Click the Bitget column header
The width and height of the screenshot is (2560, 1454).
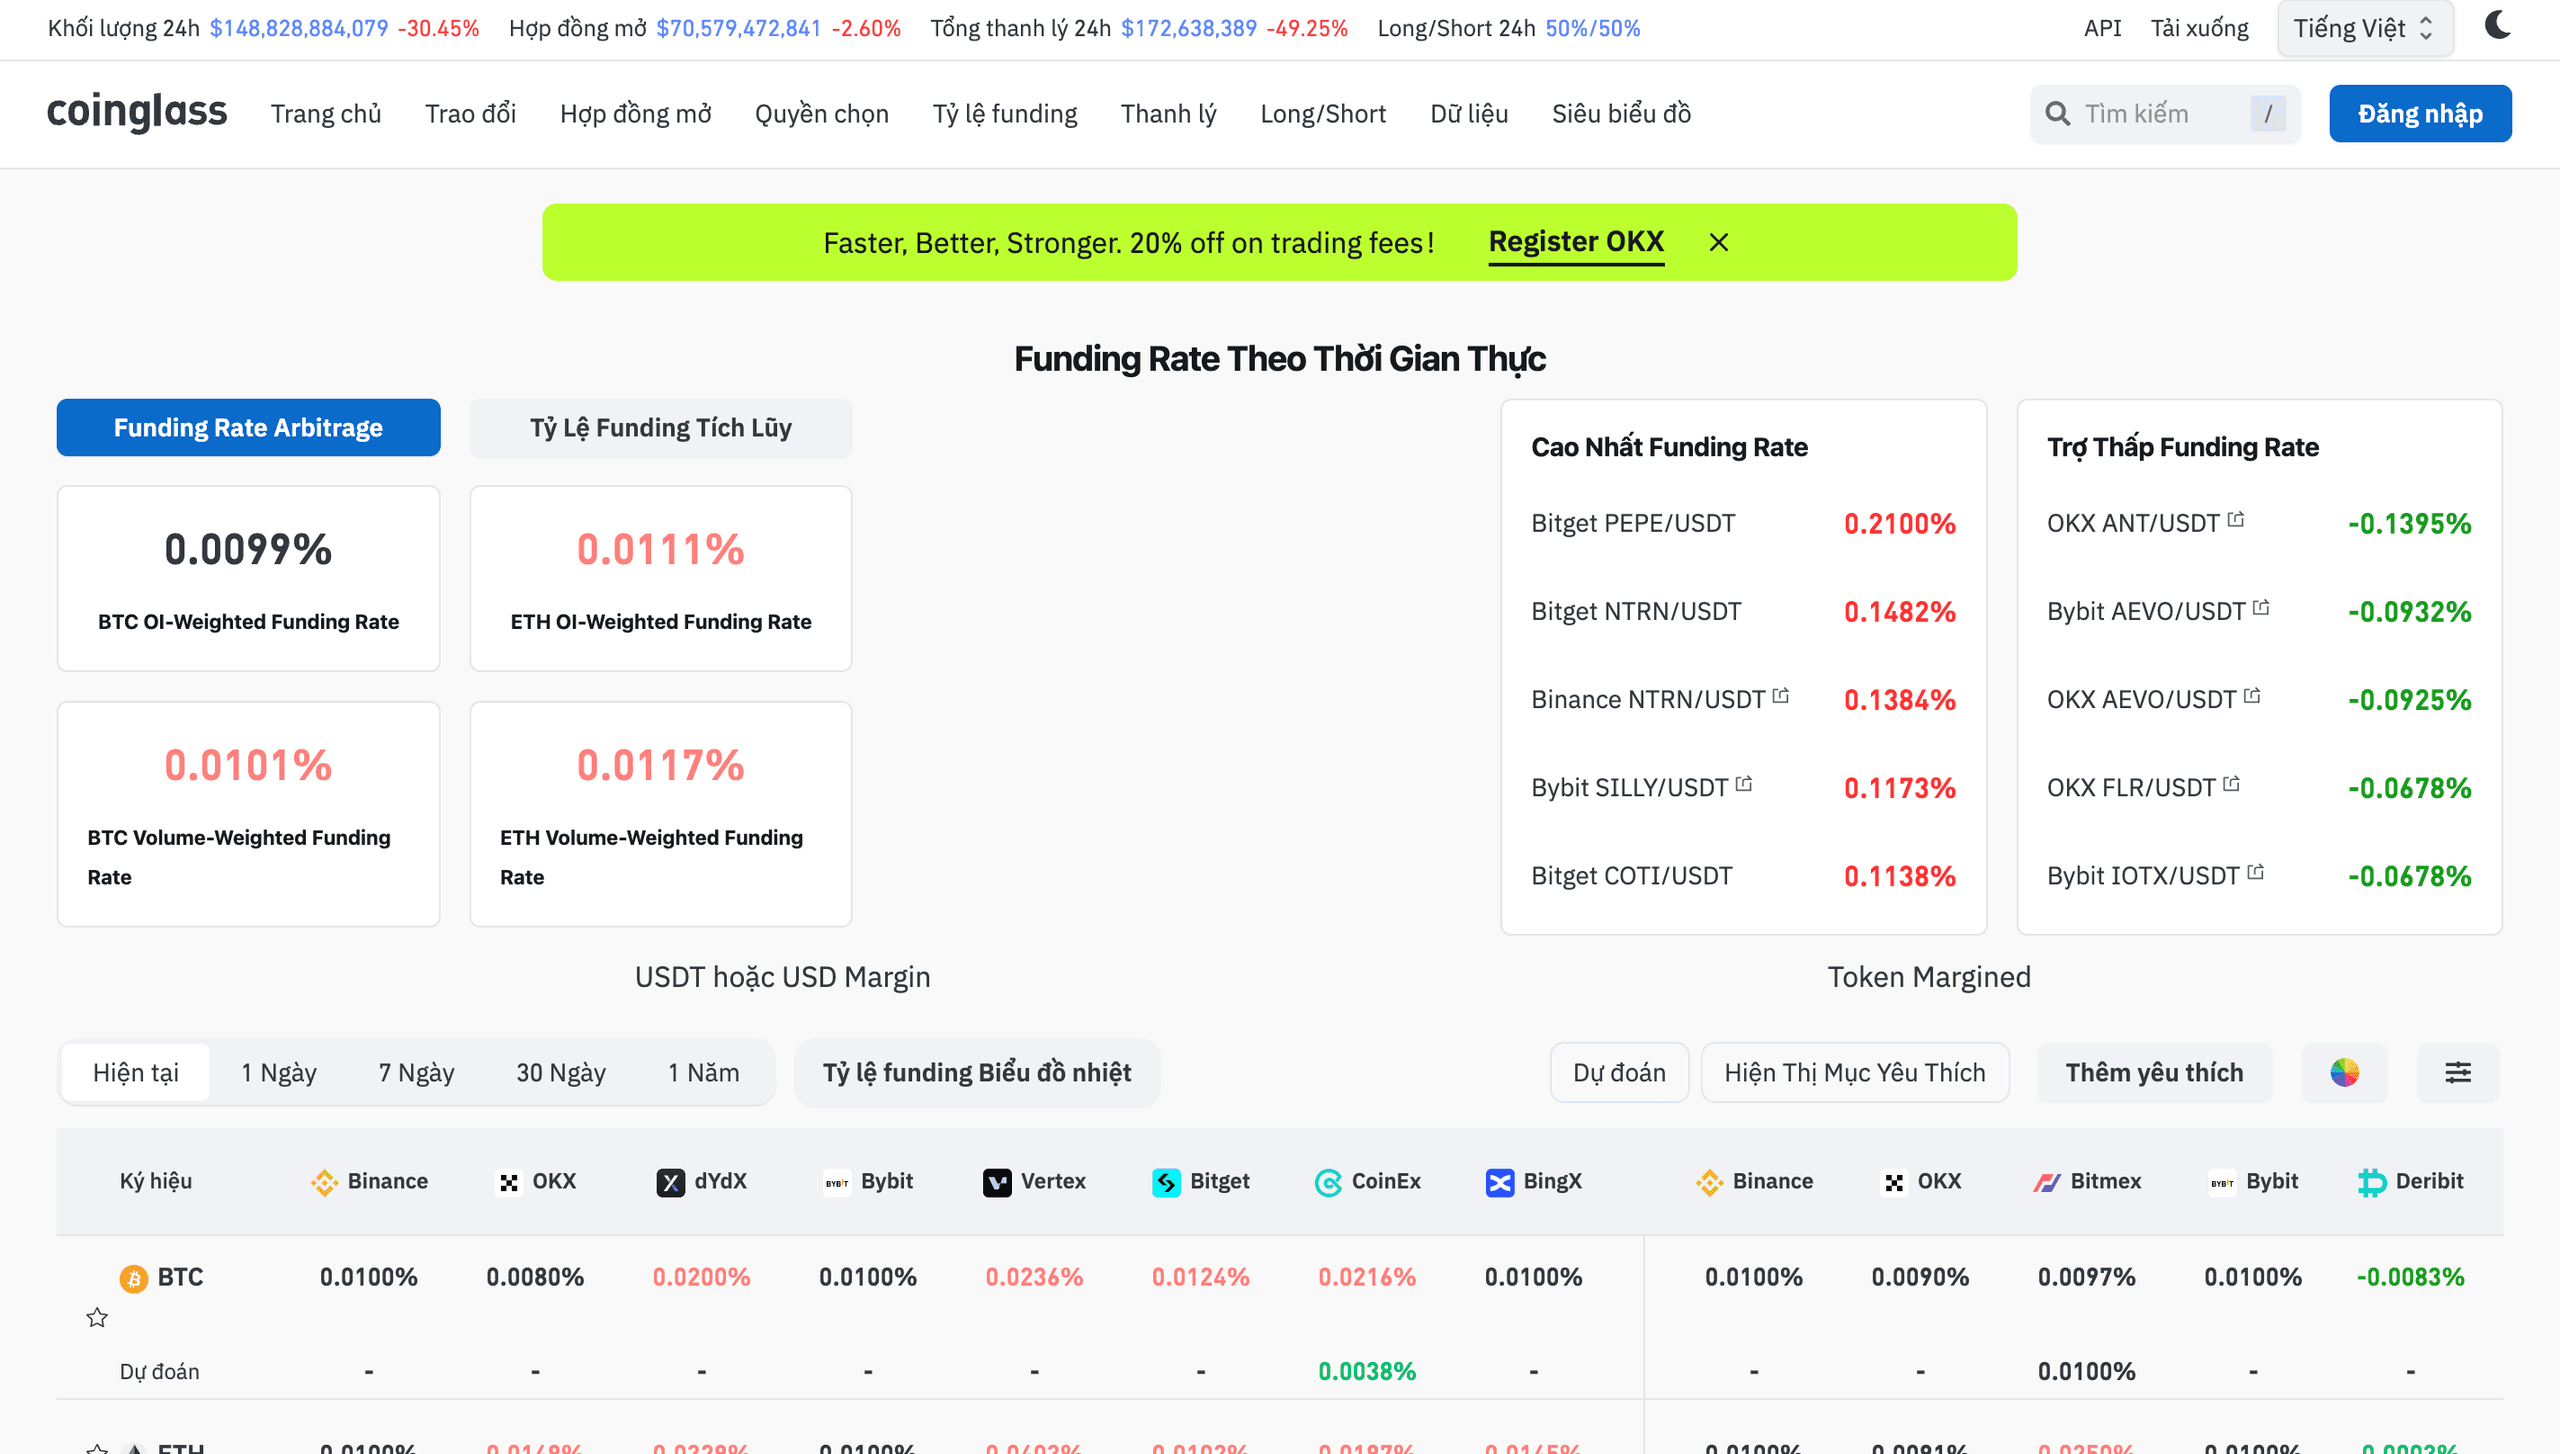[1201, 1182]
